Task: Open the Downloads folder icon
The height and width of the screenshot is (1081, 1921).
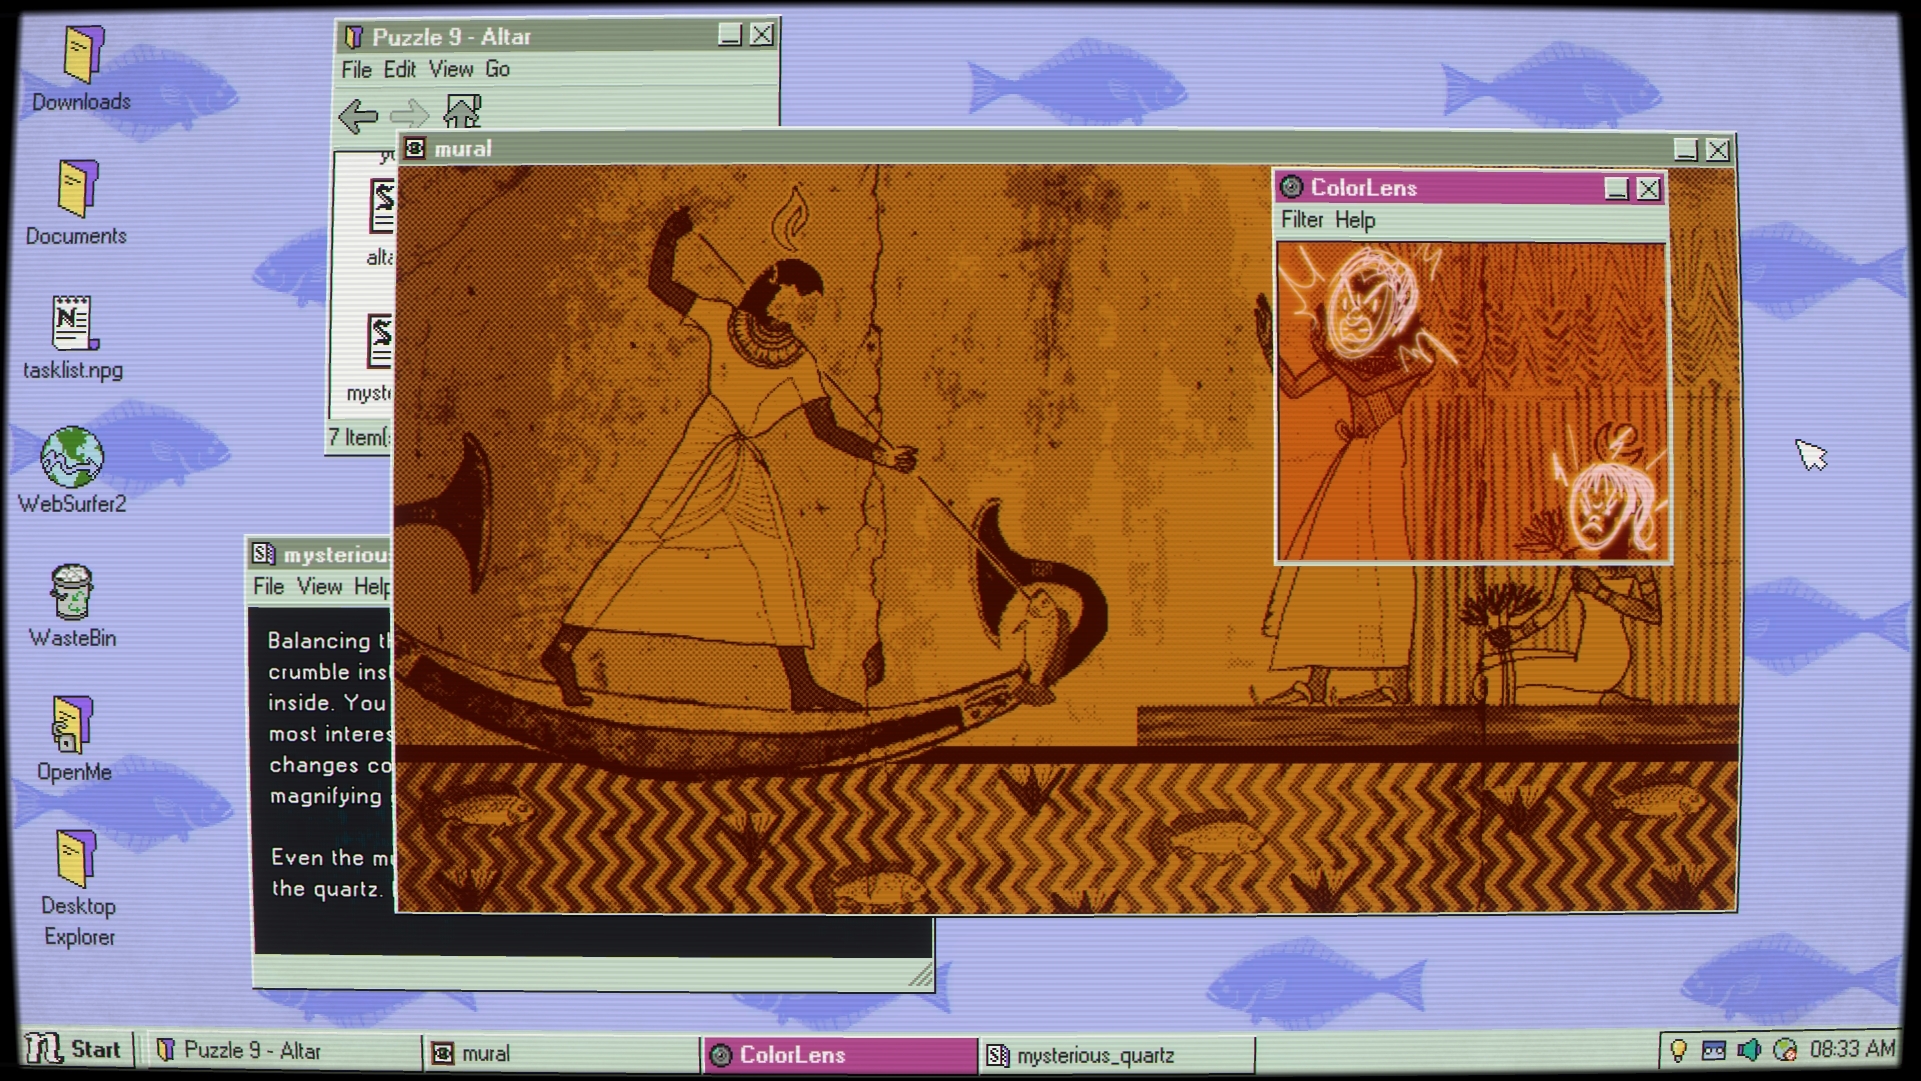Action: click(82, 56)
